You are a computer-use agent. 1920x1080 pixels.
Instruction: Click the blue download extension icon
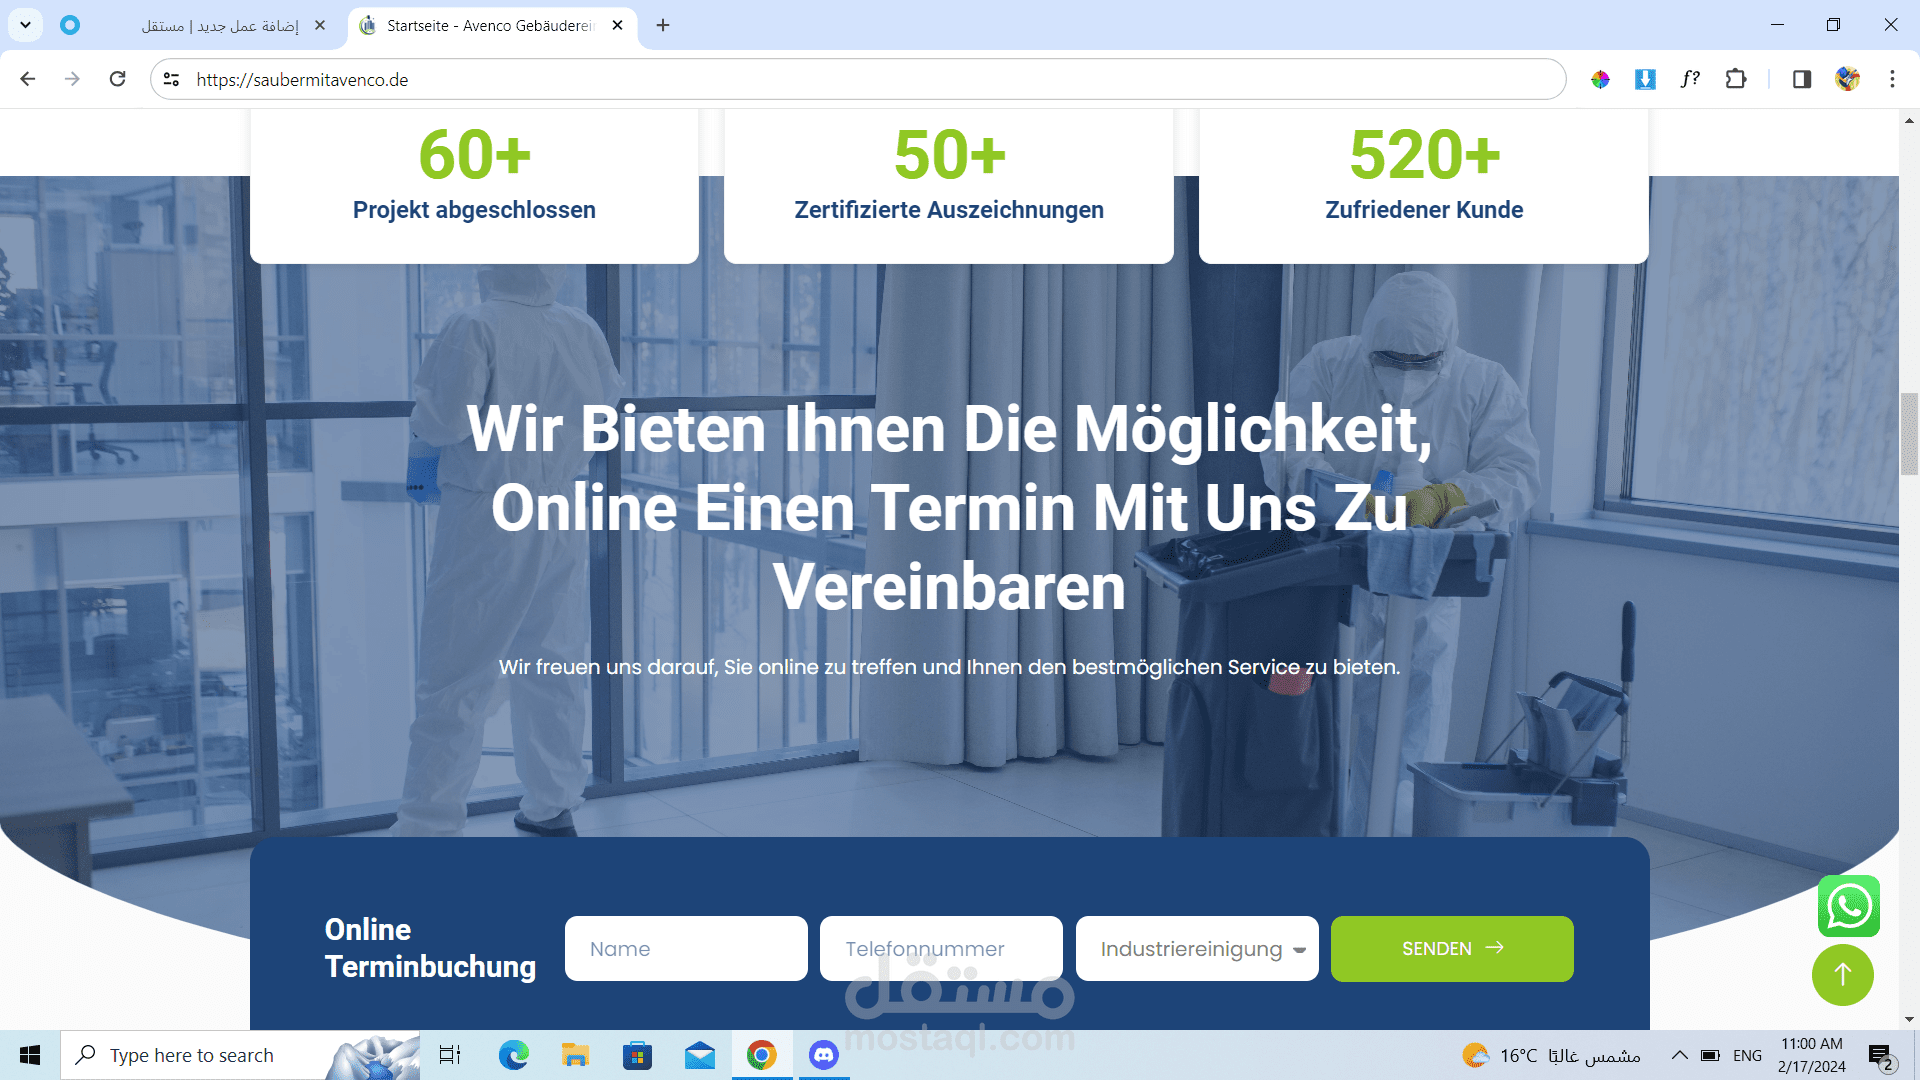(1645, 79)
